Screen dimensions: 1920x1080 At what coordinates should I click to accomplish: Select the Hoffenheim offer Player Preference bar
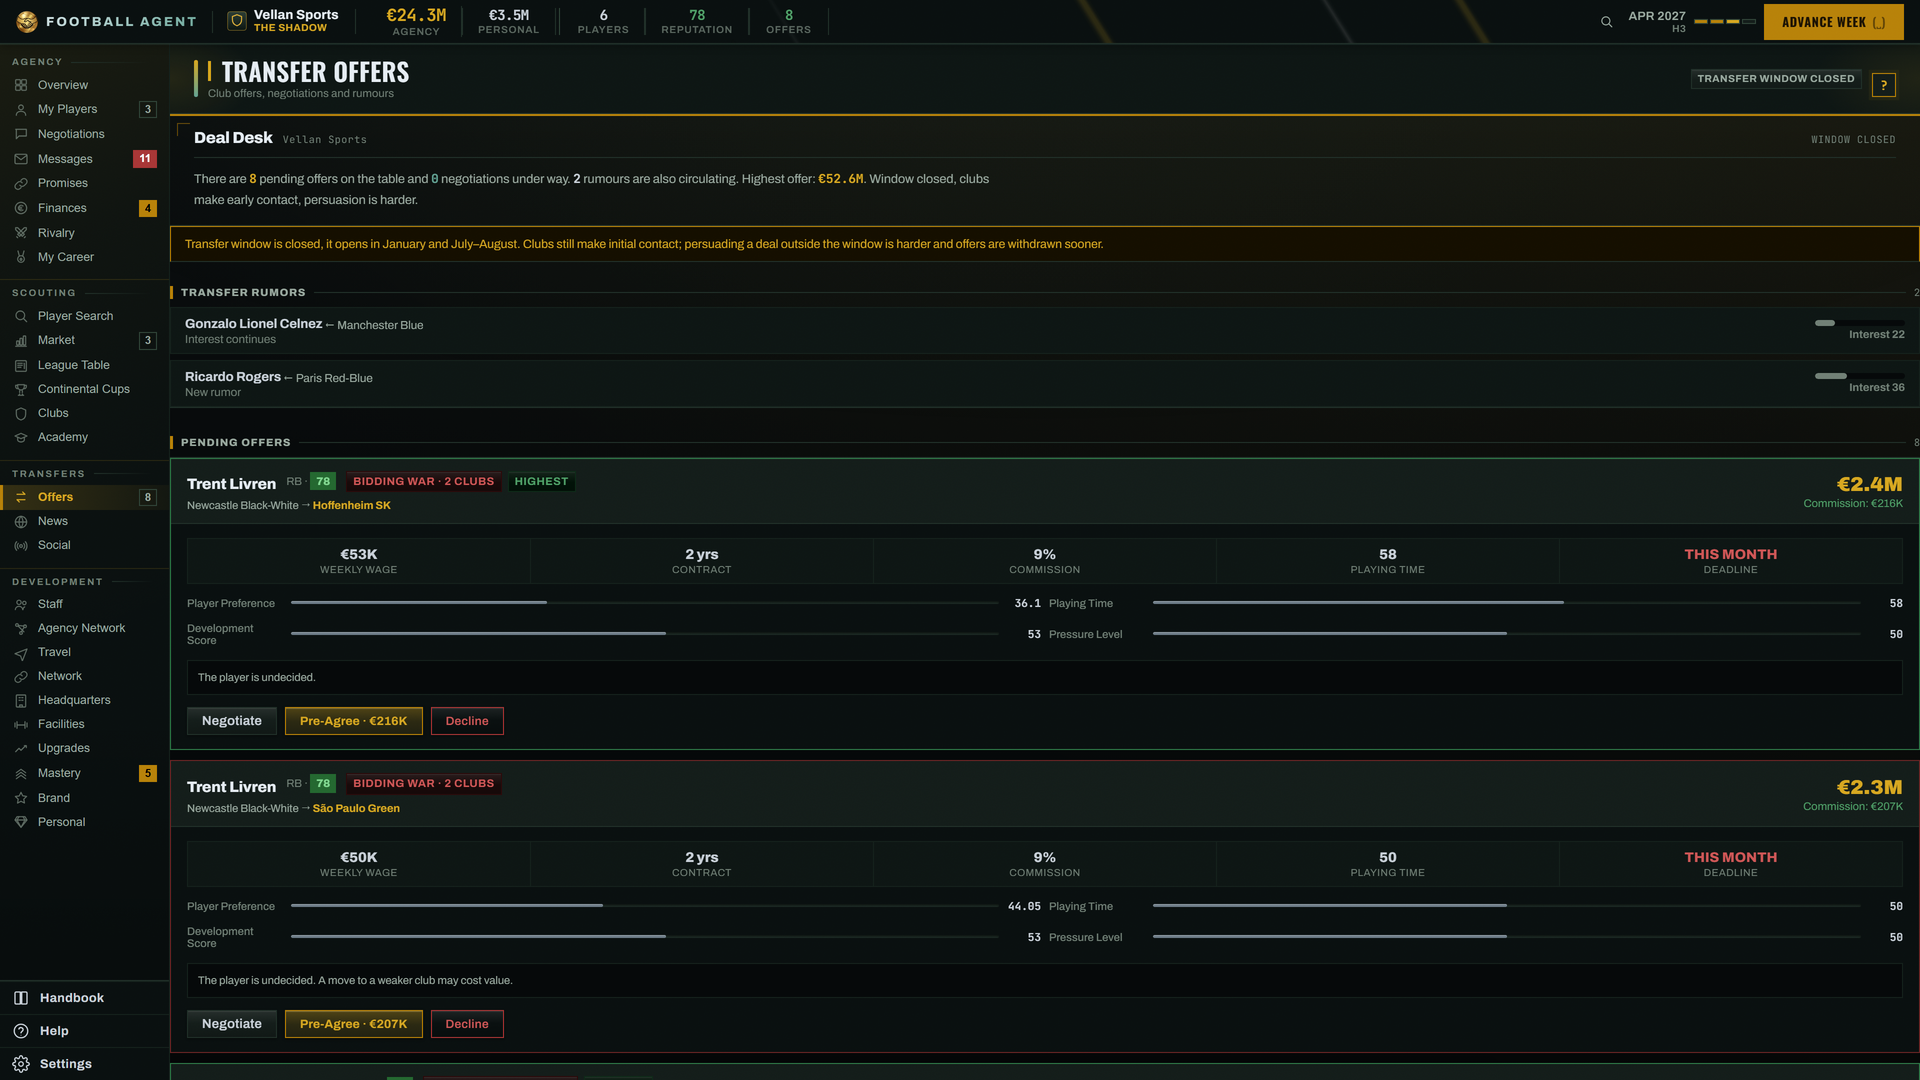pyautogui.click(x=644, y=603)
